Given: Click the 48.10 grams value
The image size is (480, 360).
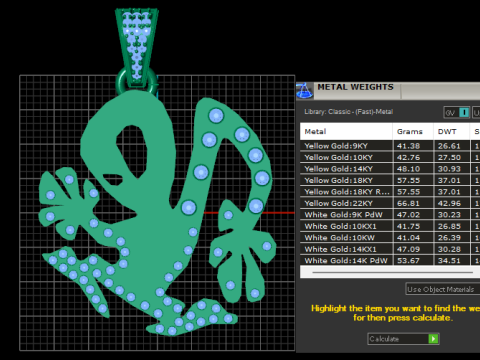Looking at the screenshot, I should pos(408,169).
